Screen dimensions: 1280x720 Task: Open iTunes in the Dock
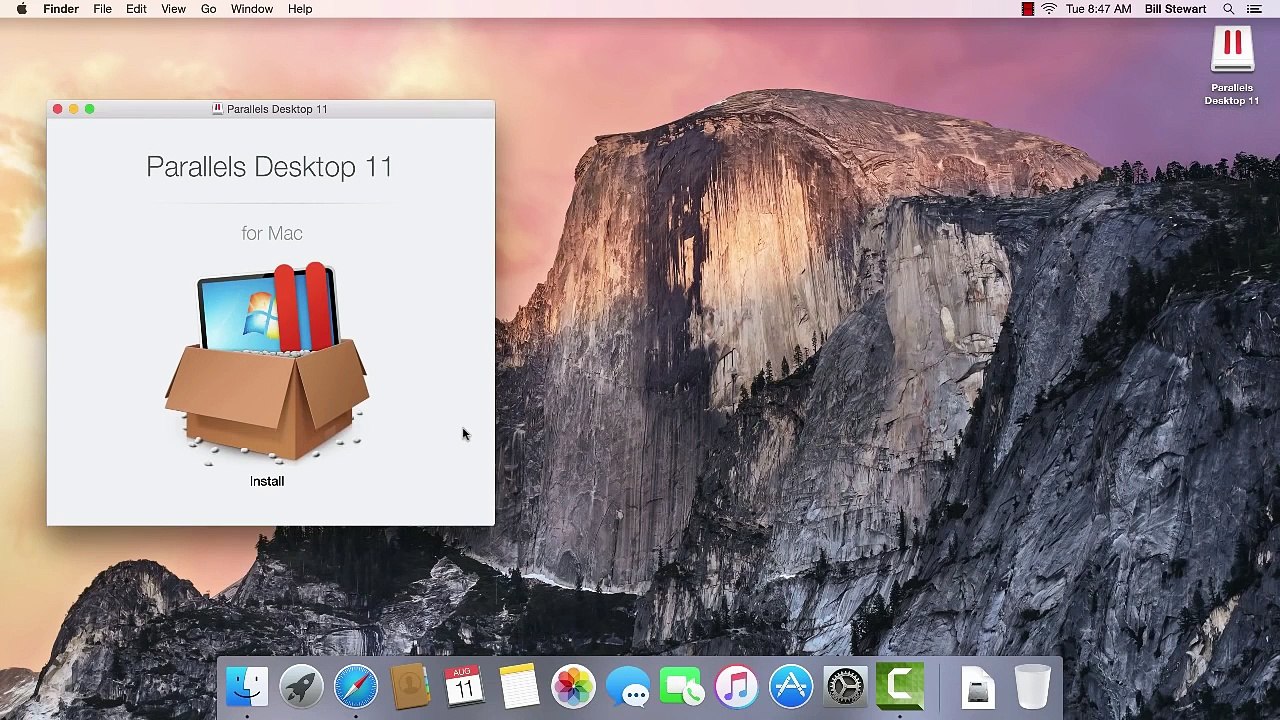pyautogui.click(x=737, y=687)
